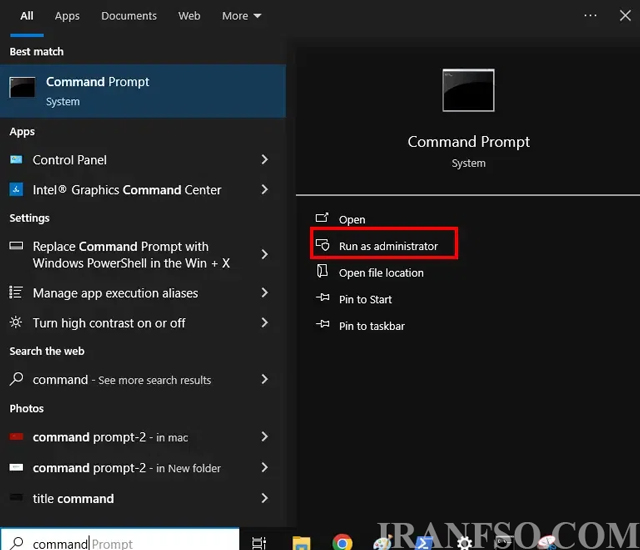This screenshot has height=550, width=640.
Task: Click the Run as administrator shield icon
Action: tap(322, 245)
